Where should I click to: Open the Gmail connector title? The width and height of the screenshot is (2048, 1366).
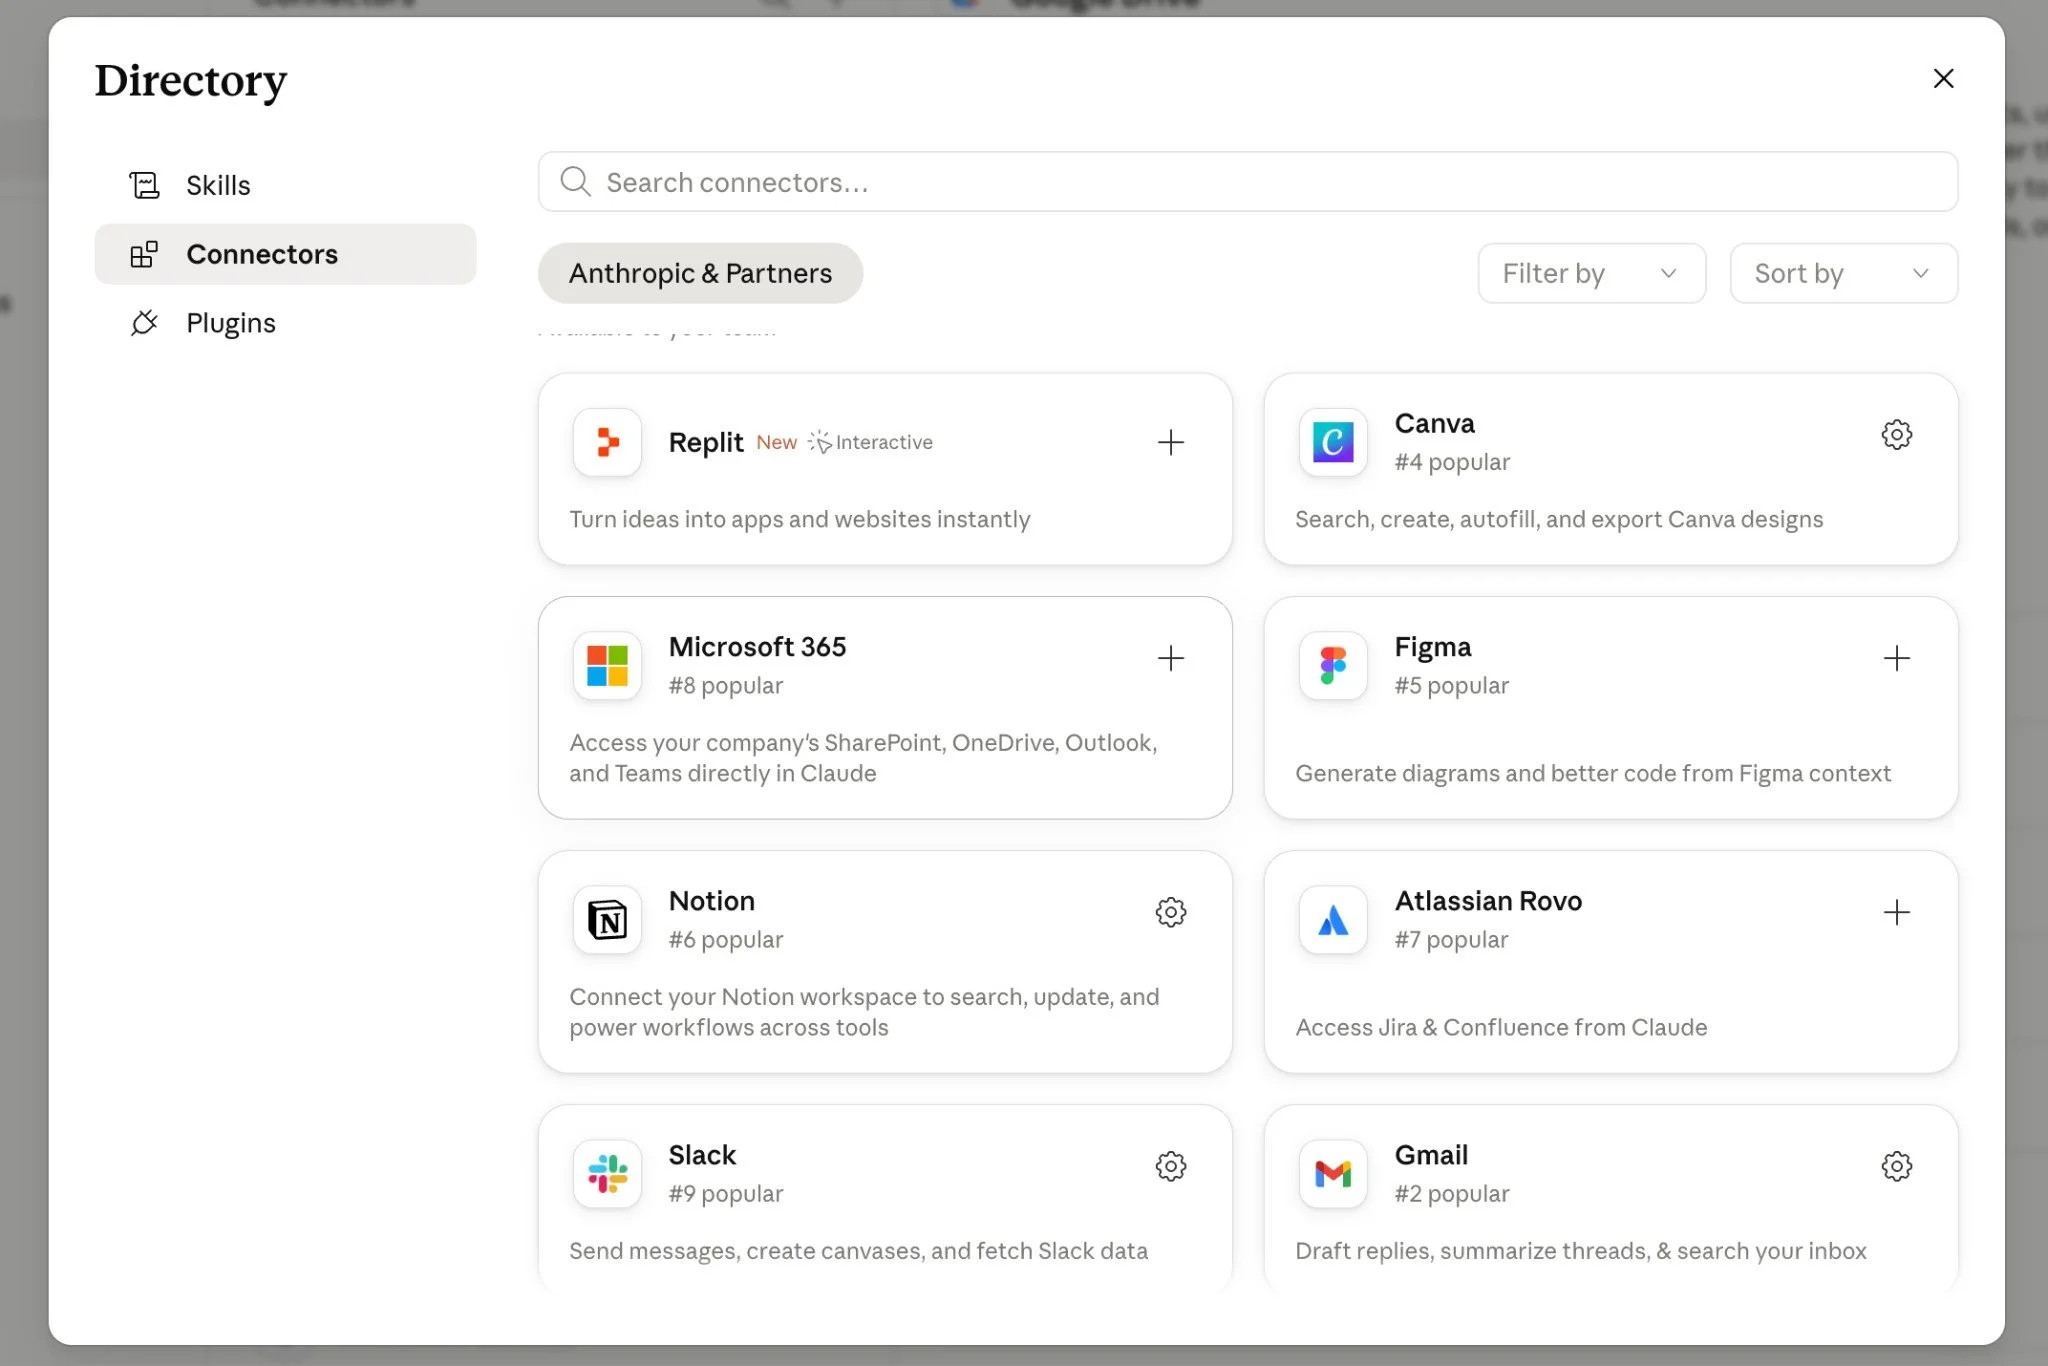[1431, 1155]
